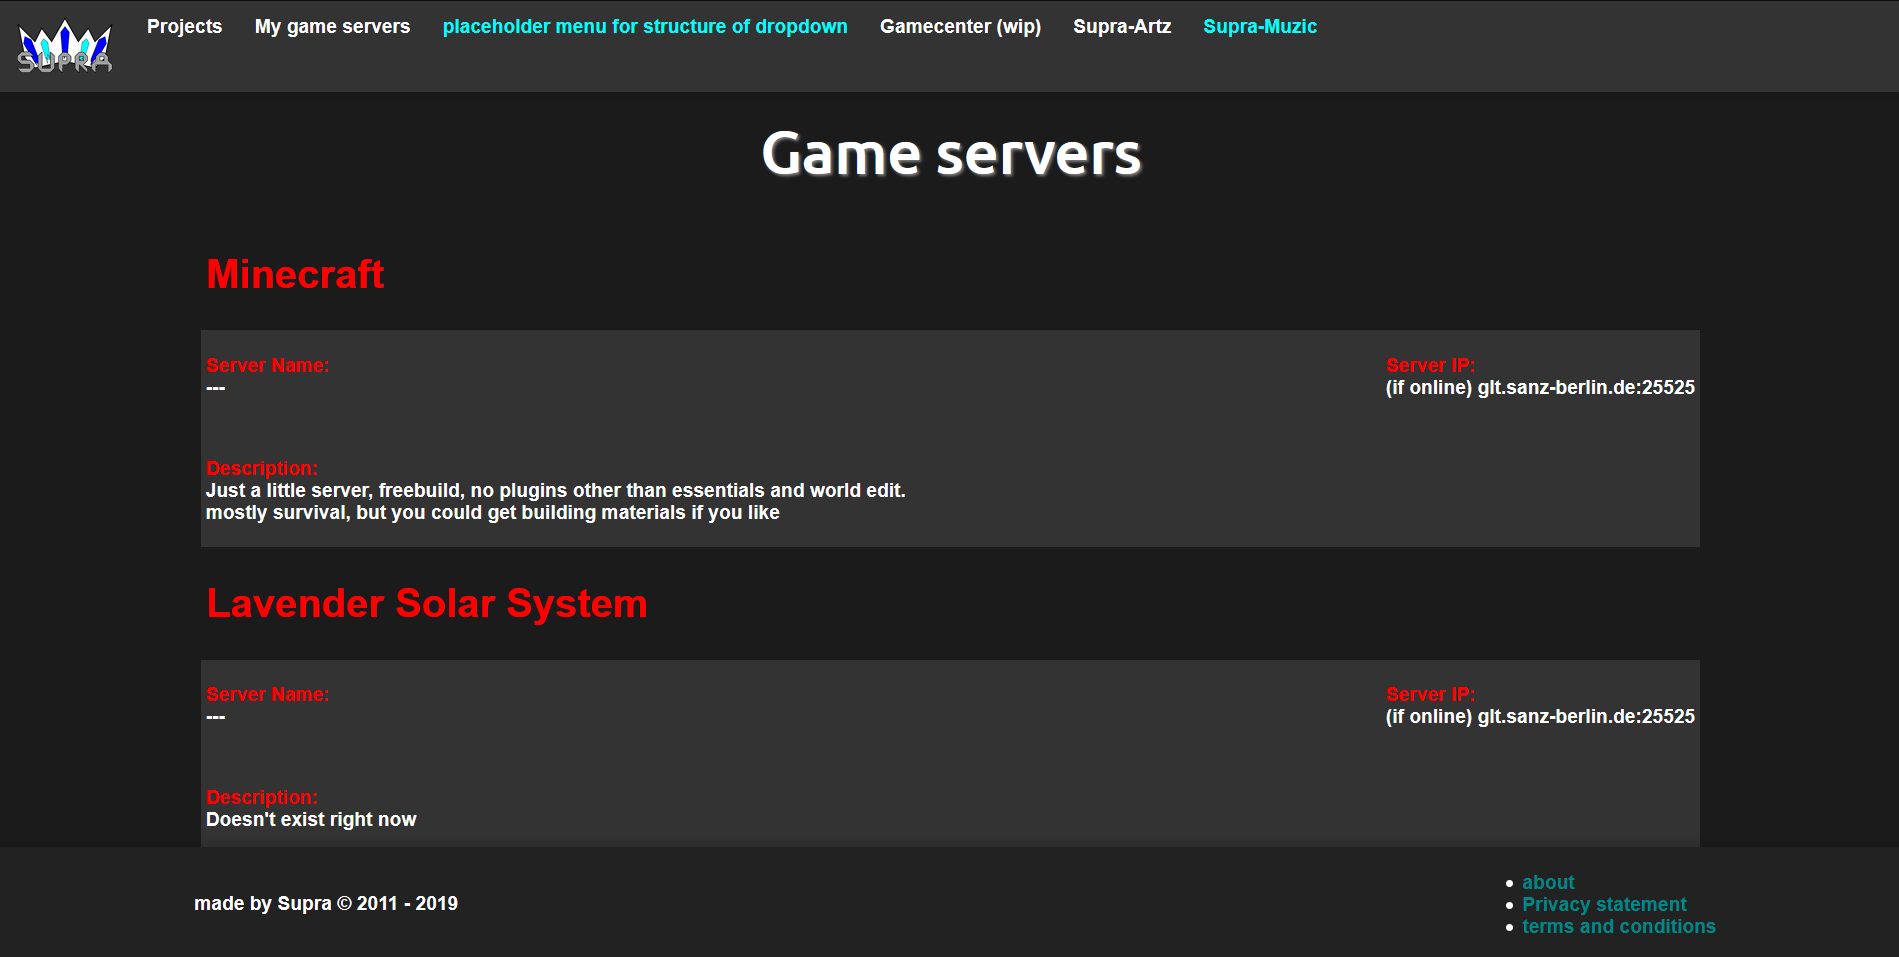Open the Supra-Muzic link

click(1259, 27)
